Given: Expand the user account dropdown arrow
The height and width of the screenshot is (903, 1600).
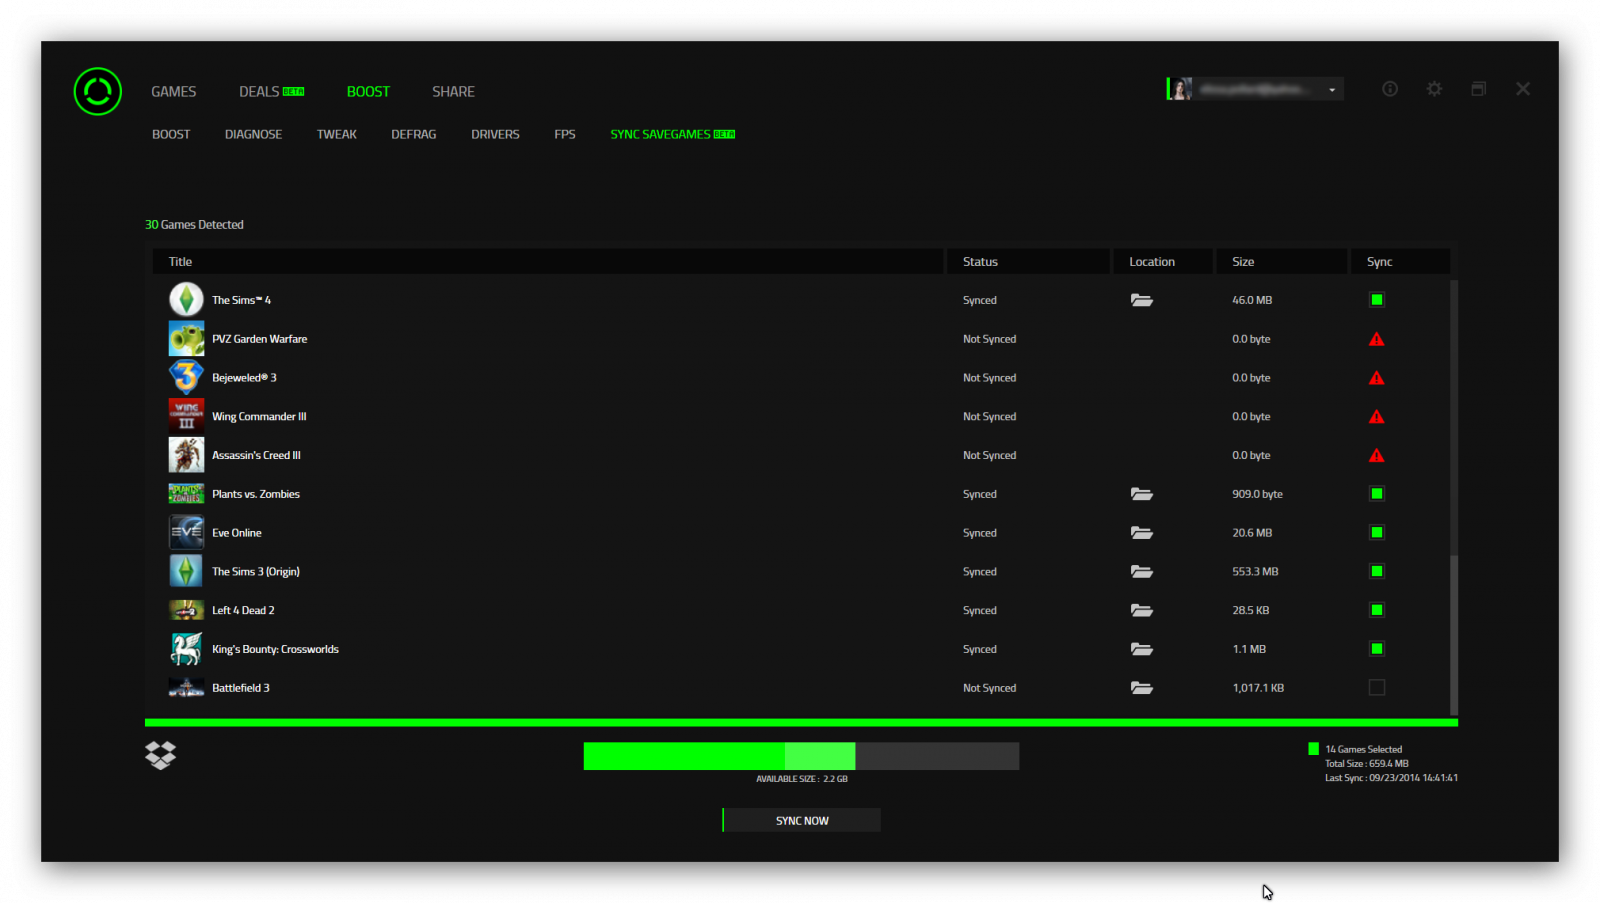Looking at the screenshot, I should (x=1332, y=90).
